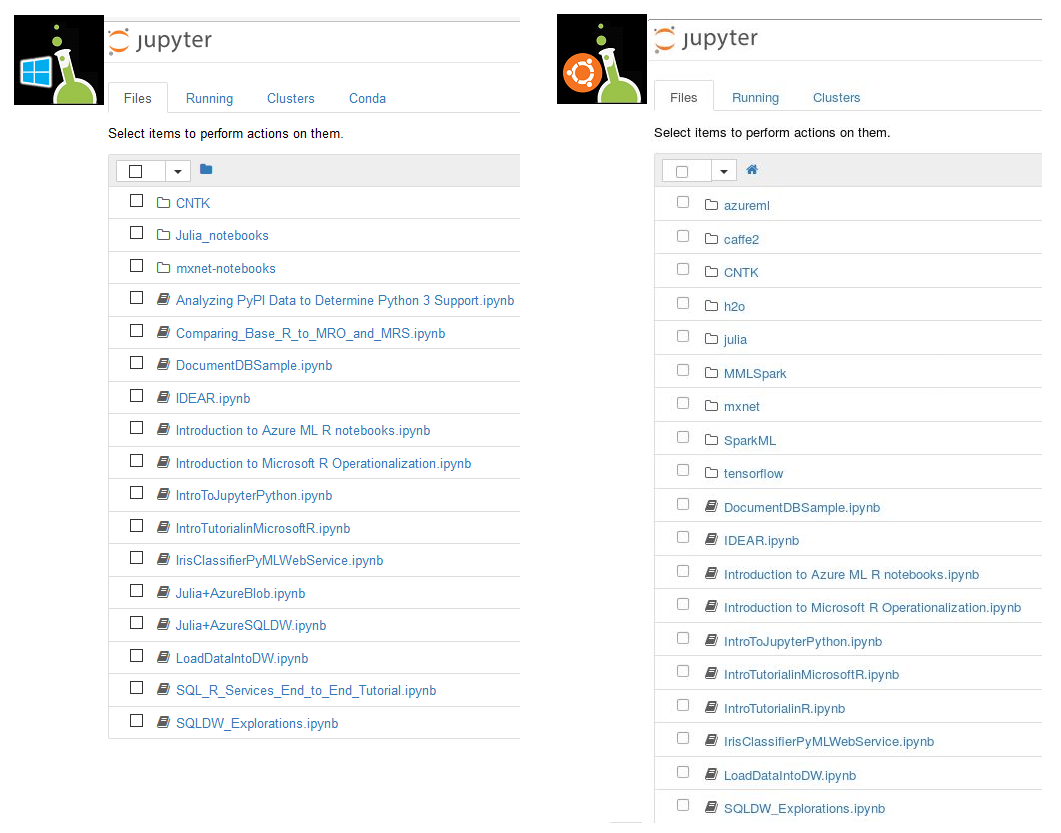Check the checkbox next to MMLSpark
The height and width of the screenshot is (833, 1061).
point(683,371)
